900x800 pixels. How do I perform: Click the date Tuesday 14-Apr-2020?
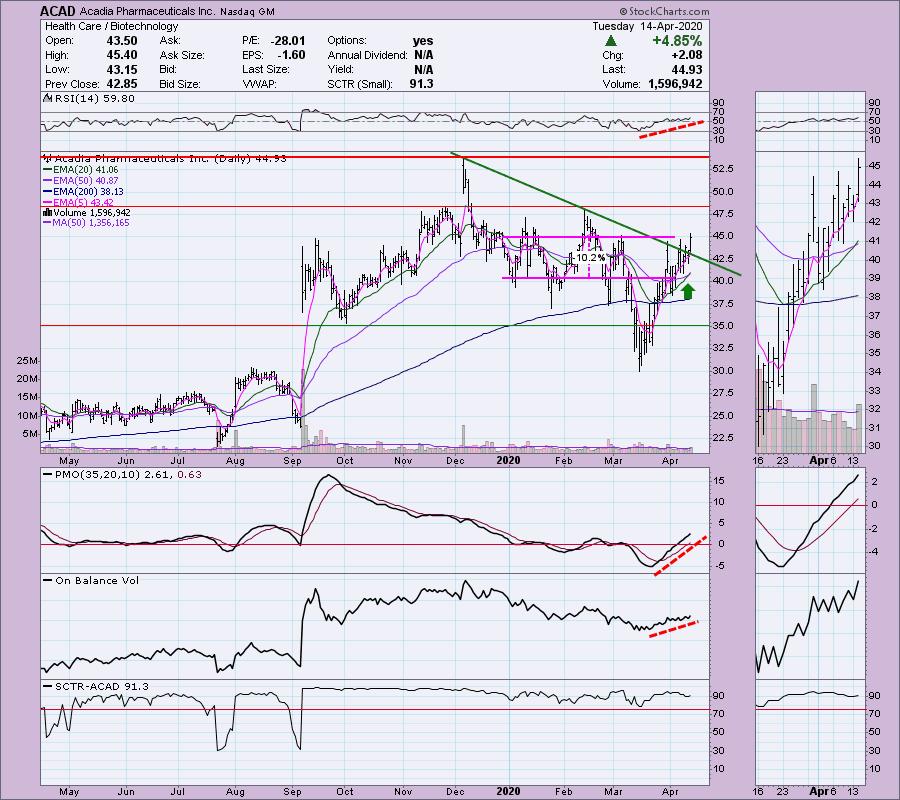point(647,26)
